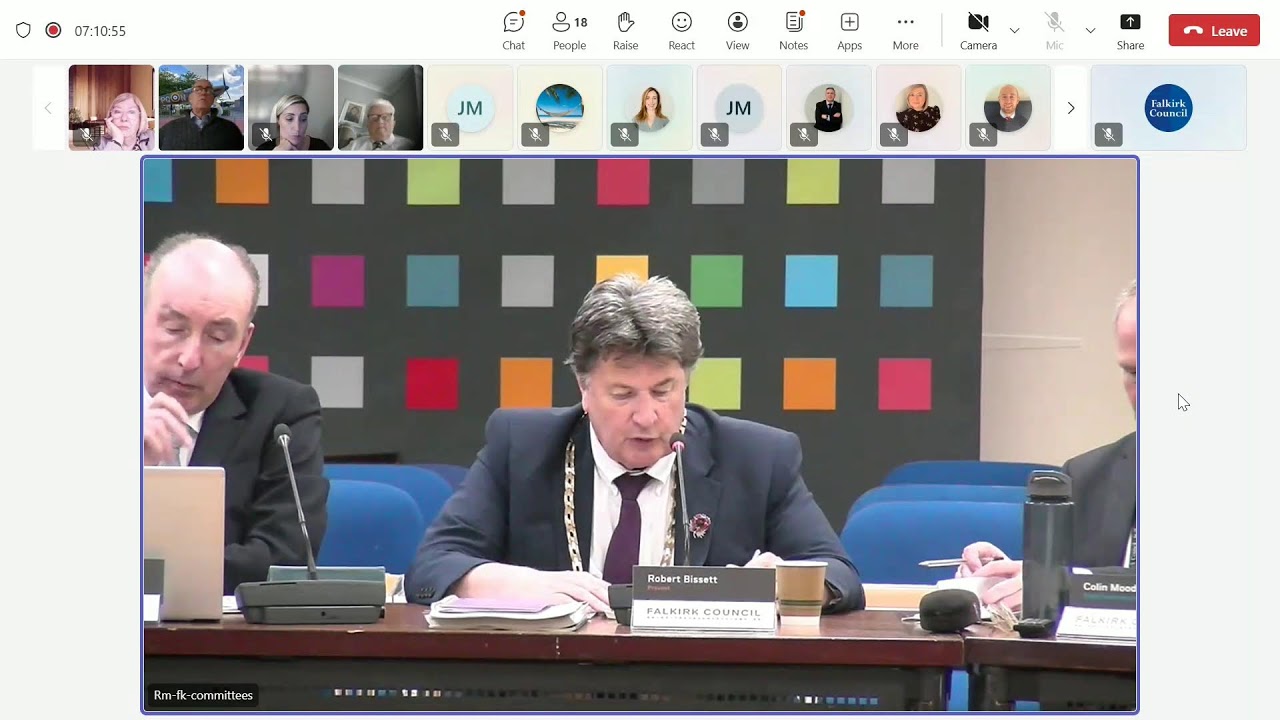Select the elderly man grey video tile
This screenshot has height=720, width=1280.
(380, 108)
